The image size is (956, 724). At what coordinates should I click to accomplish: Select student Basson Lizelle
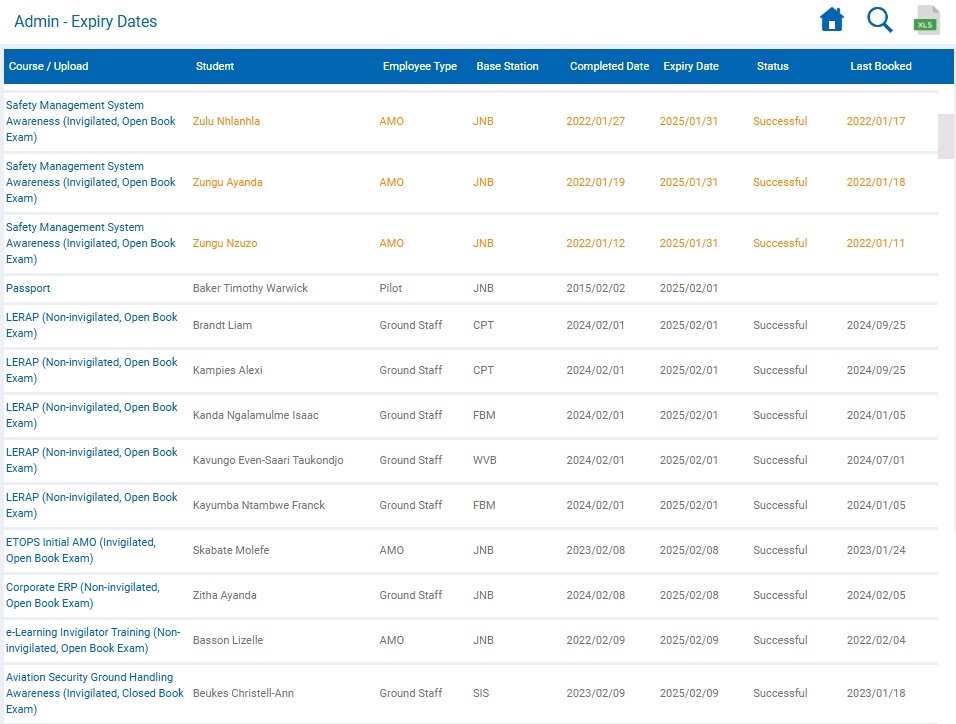tap(228, 640)
